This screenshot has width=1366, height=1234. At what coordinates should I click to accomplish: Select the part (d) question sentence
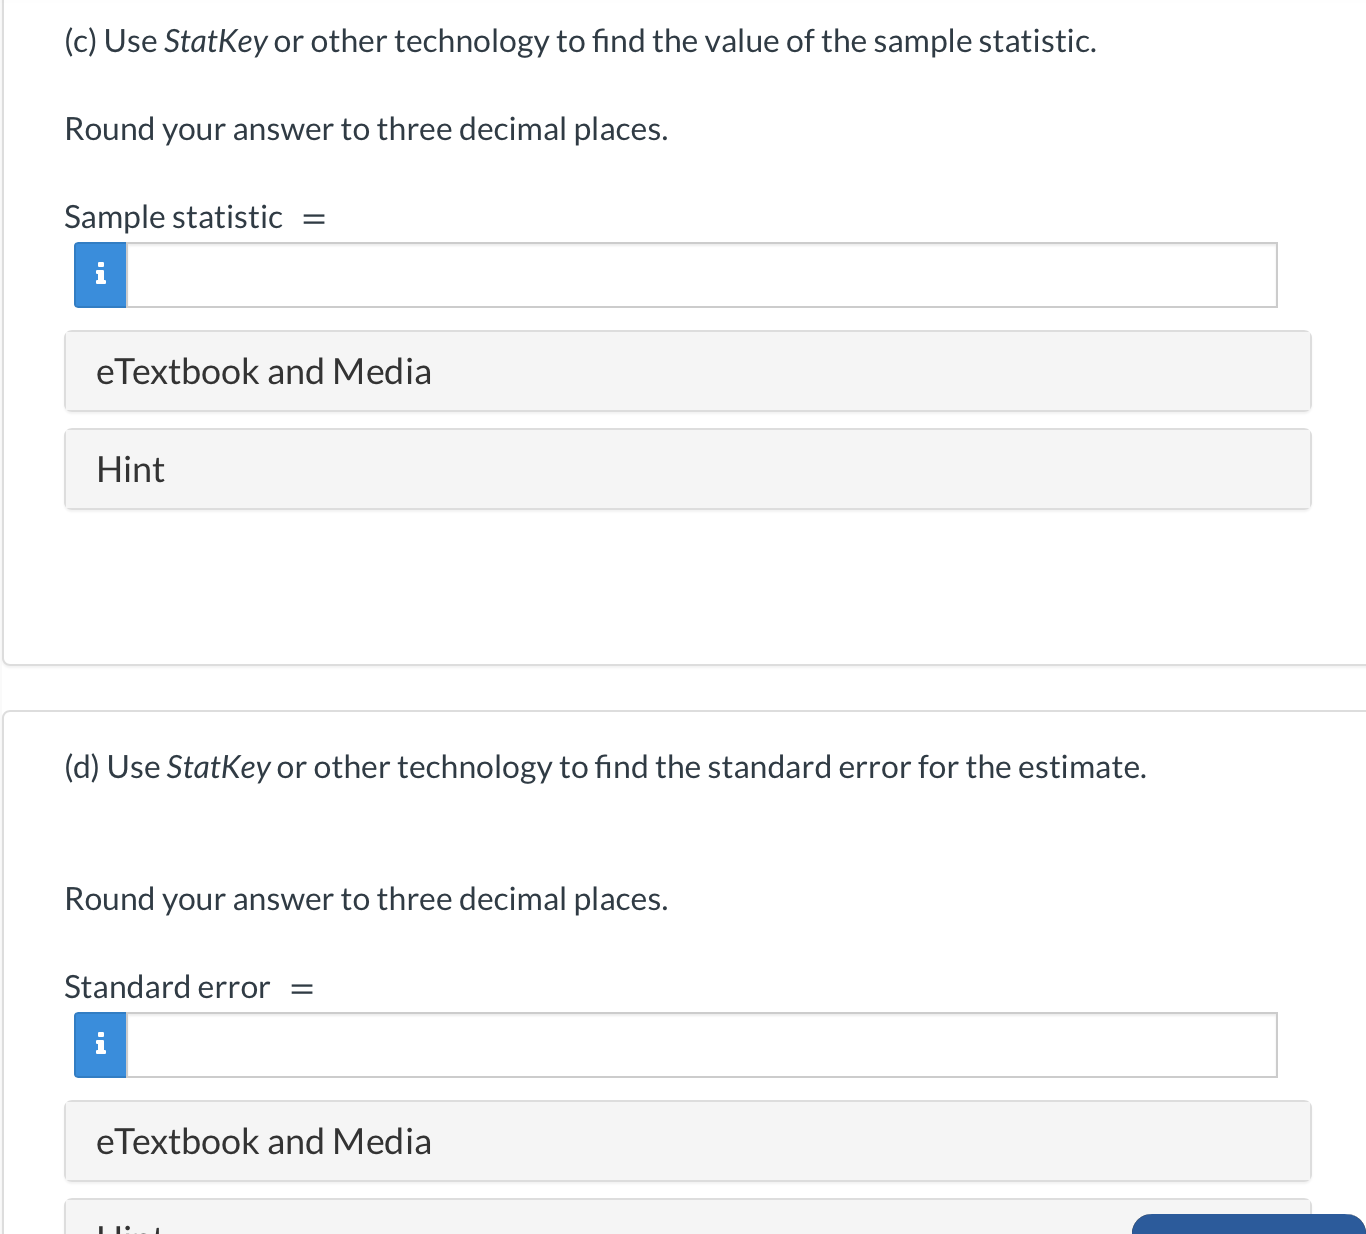(605, 767)
